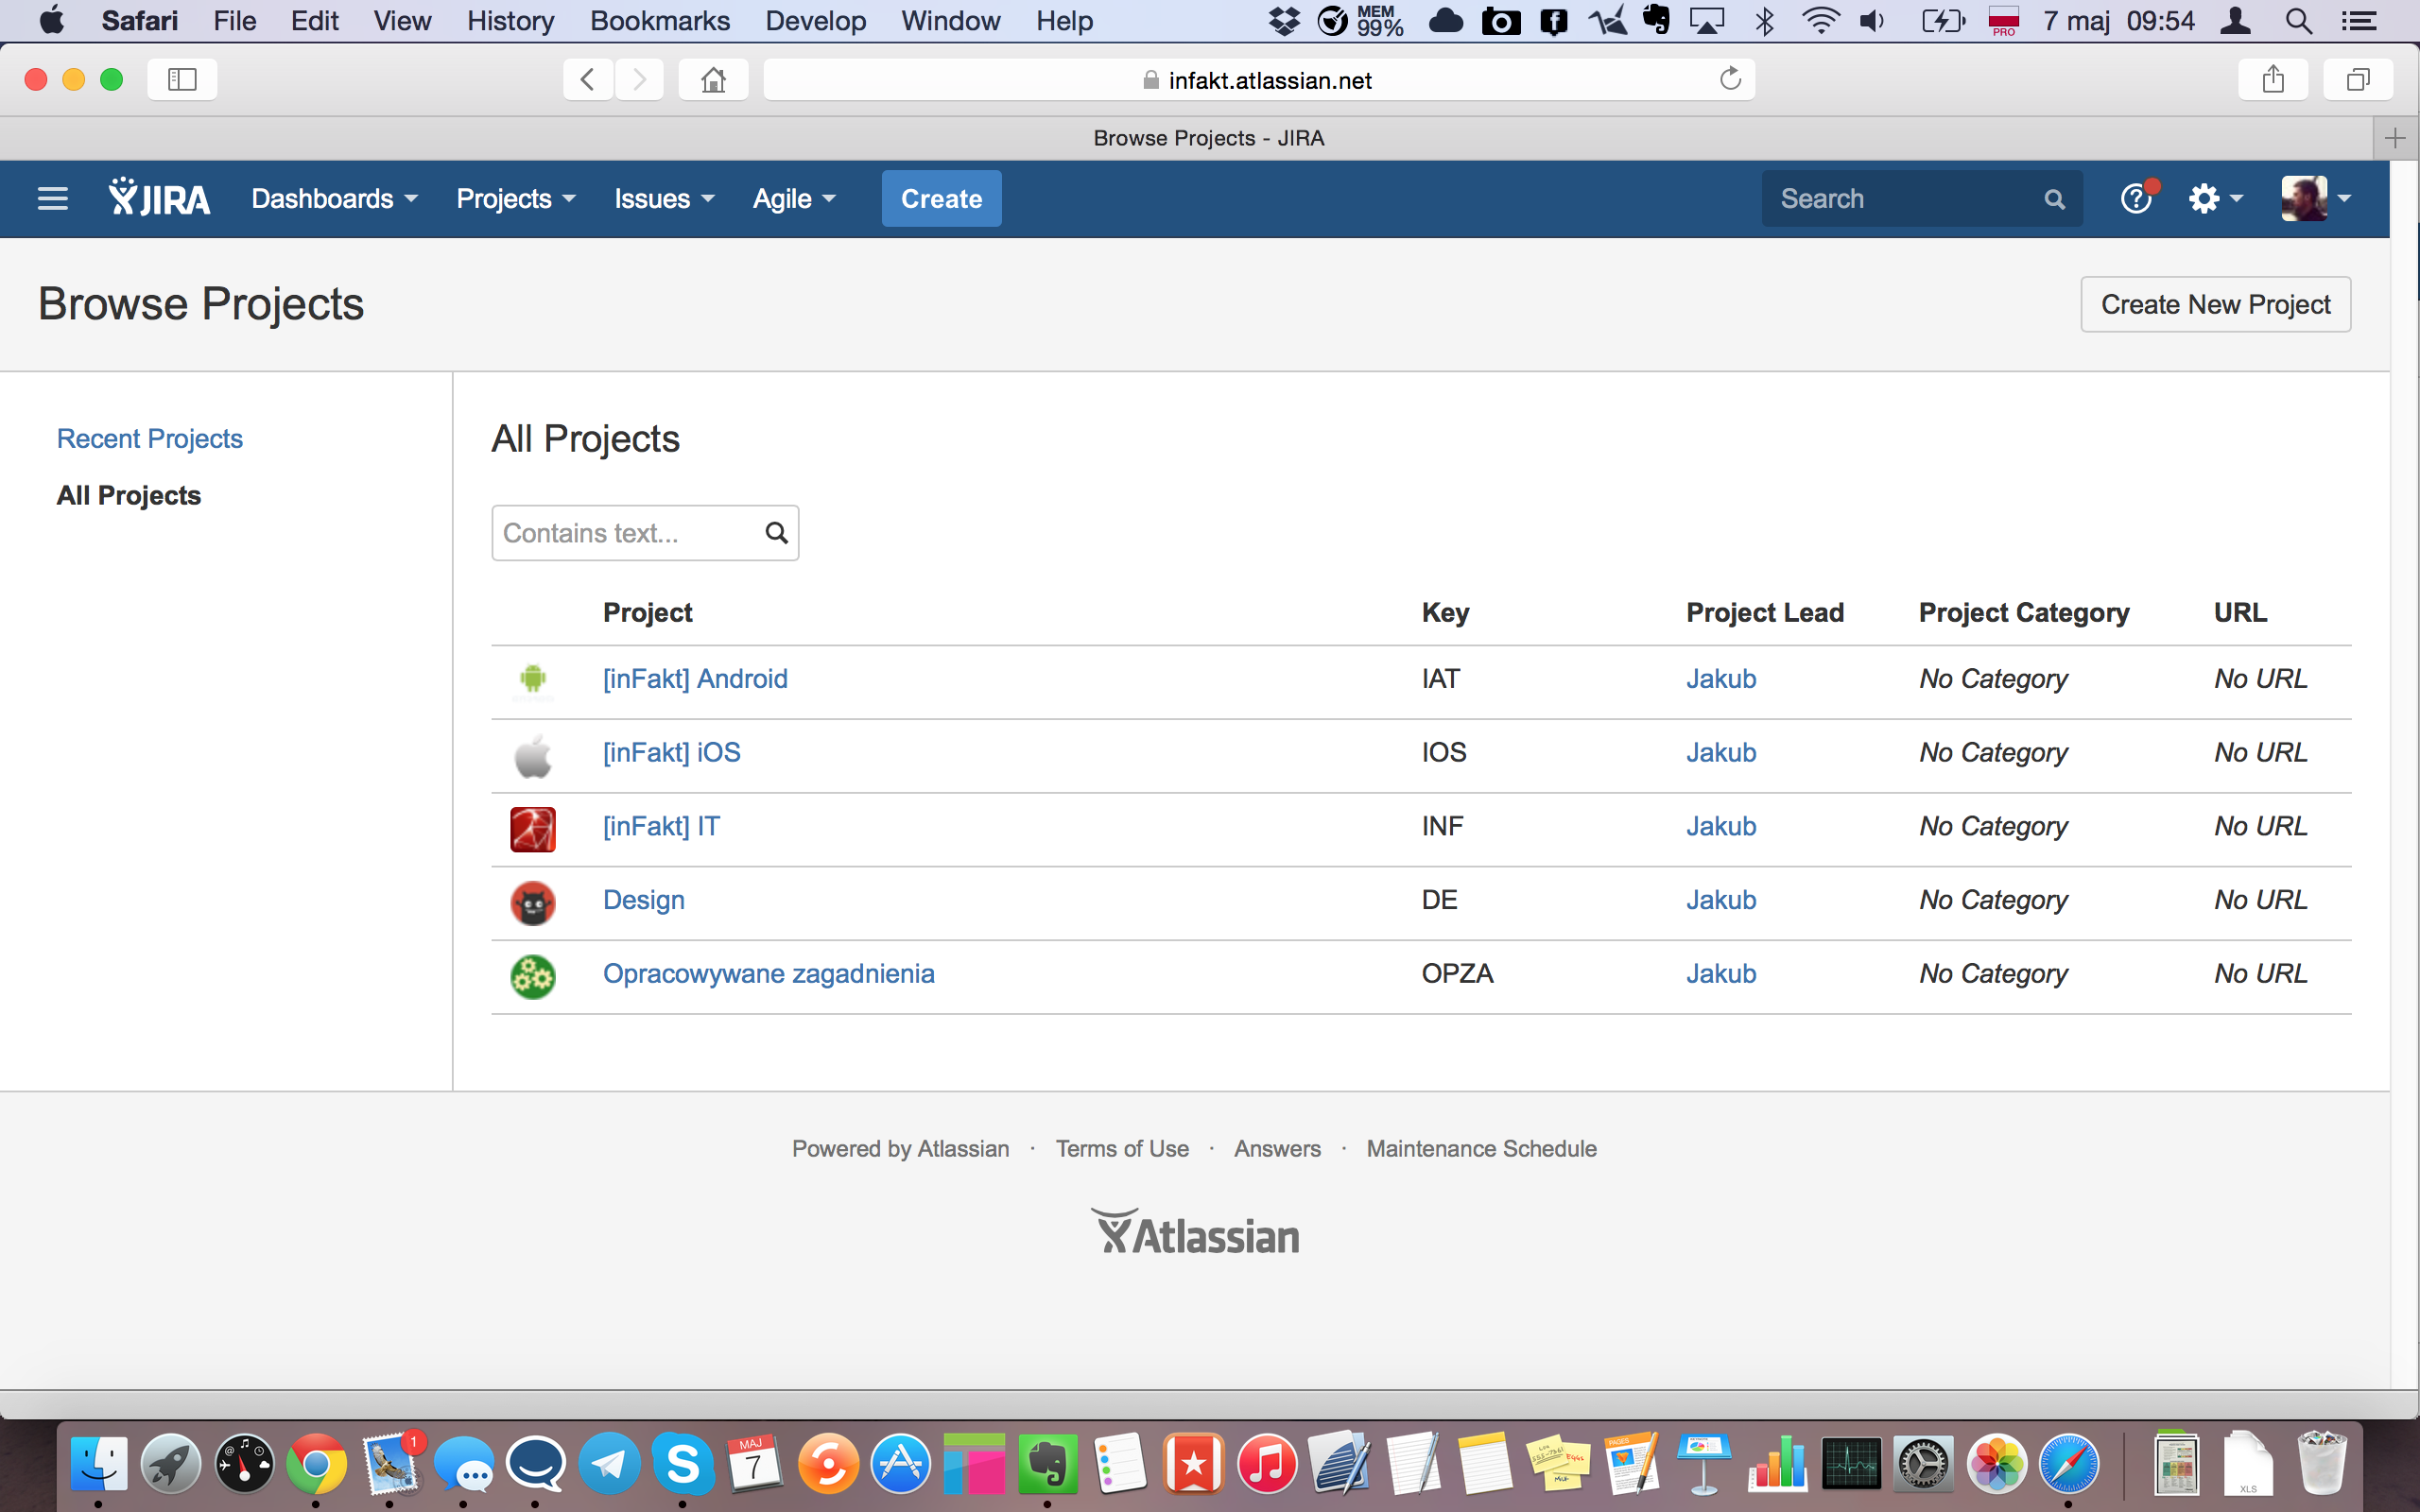This screenshot has width=2420, height=1512.
Task: Toggle Safari sidebar button
Action: point(182,79)
